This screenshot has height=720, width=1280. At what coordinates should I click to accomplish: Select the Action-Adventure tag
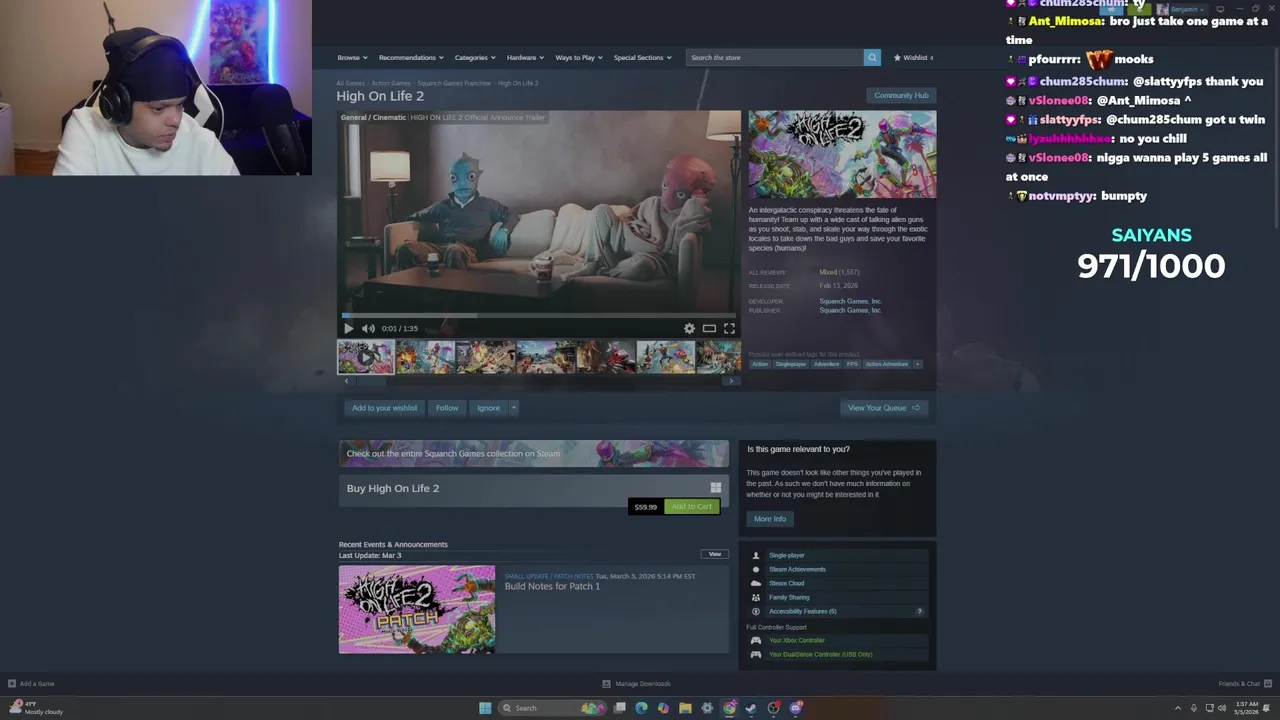coord(887,364)
